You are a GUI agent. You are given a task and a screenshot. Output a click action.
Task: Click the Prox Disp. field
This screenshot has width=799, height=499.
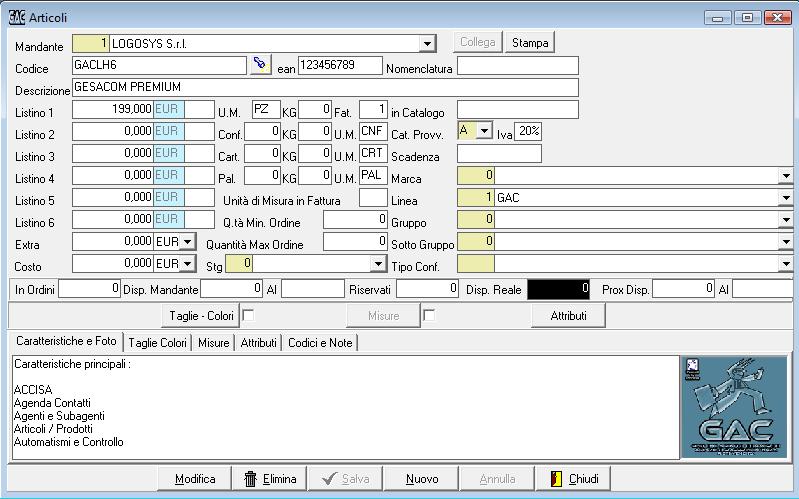click(683, 289)
